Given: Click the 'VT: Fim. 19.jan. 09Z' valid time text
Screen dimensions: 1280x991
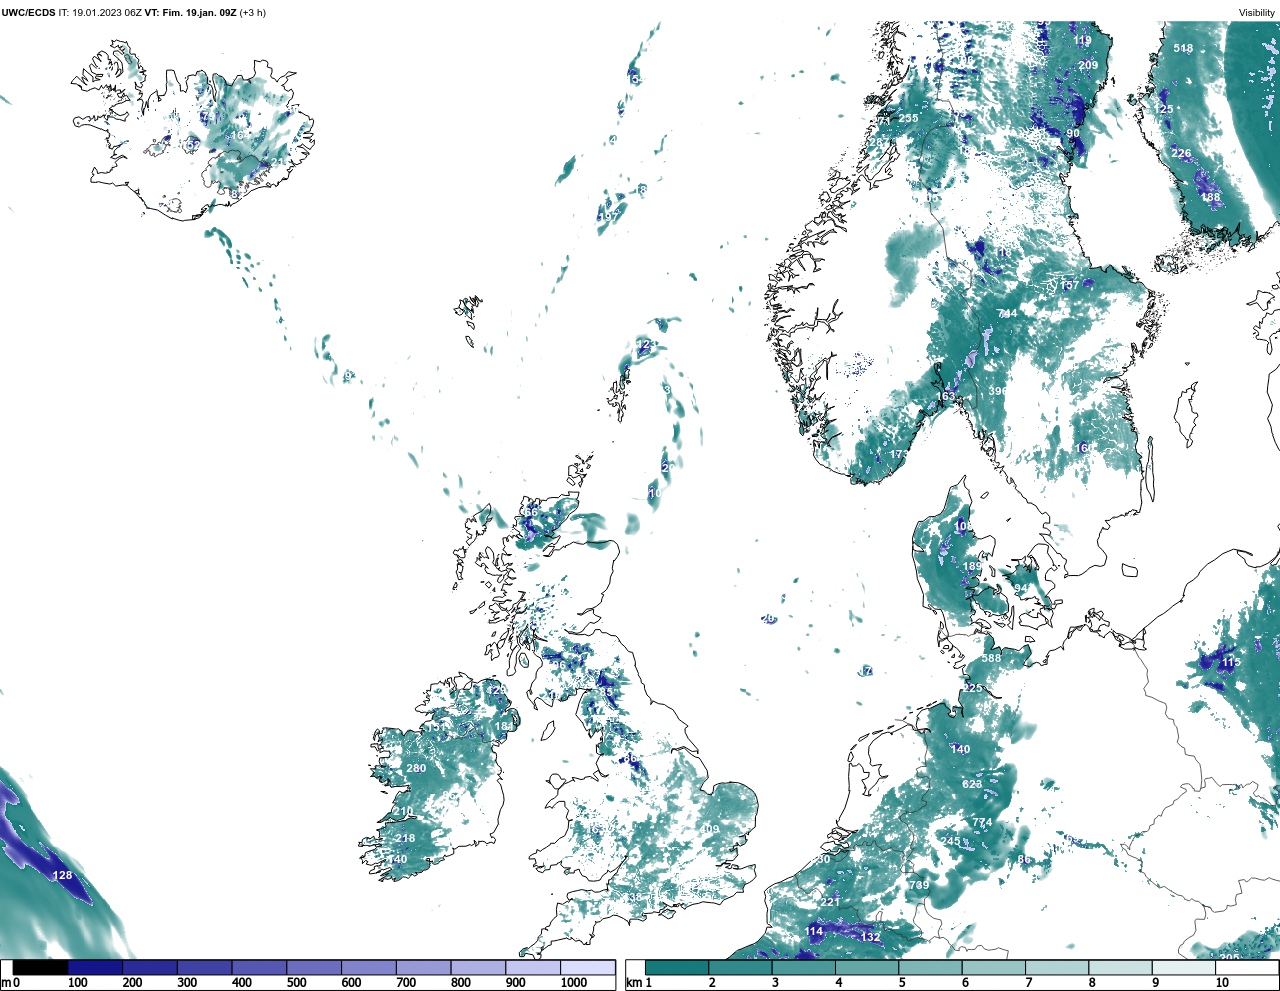Looking at the screenshot, I should (190, 13).
